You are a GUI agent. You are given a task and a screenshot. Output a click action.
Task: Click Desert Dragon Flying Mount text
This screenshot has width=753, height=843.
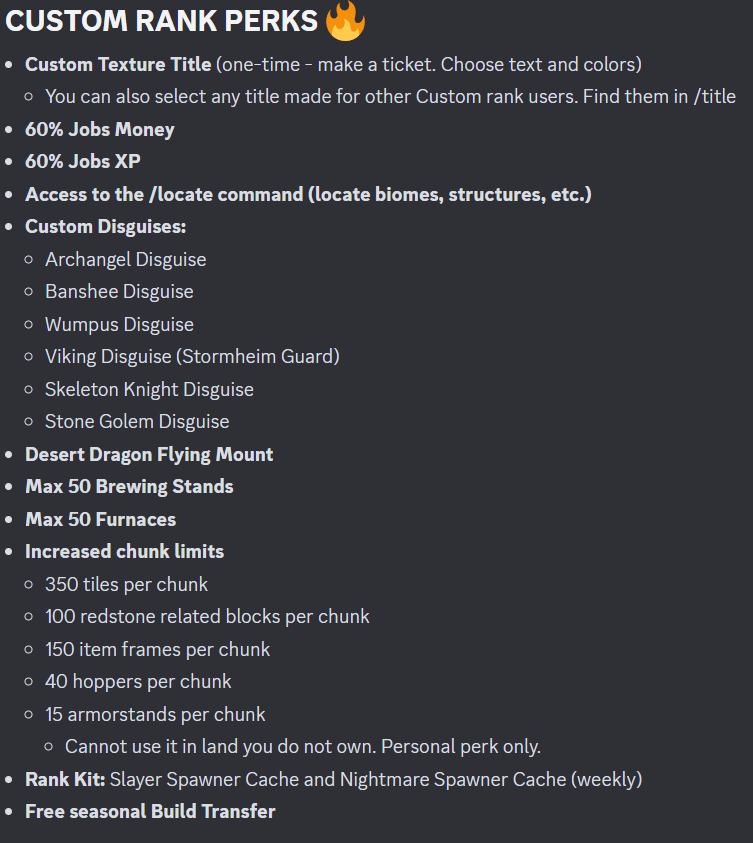[149, 455]
